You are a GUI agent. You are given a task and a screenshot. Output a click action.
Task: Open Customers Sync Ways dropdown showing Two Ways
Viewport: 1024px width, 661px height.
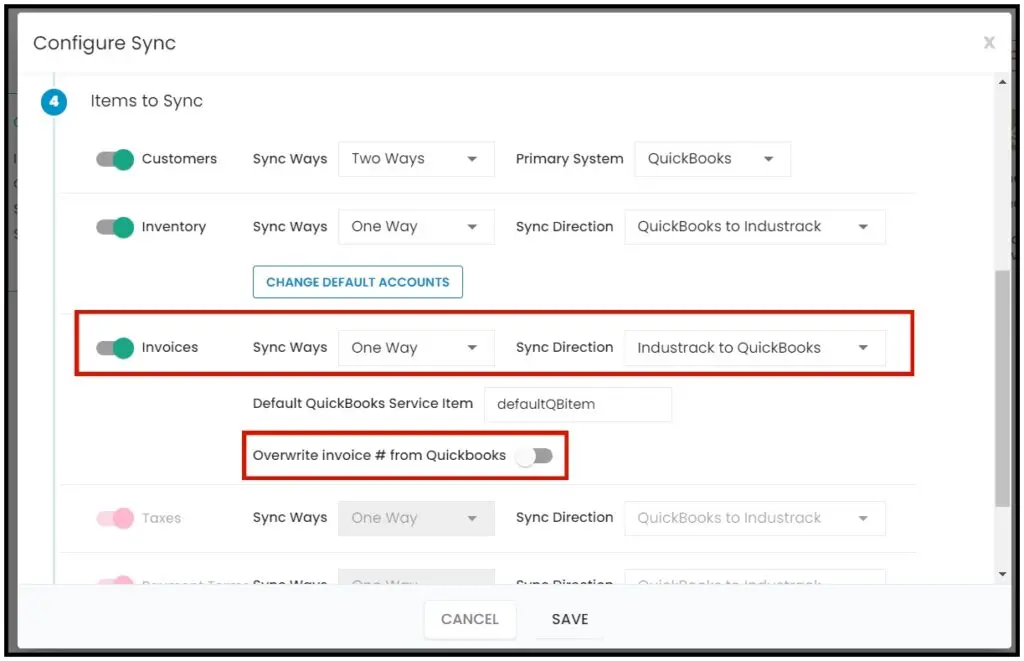[x=416, y=159]
